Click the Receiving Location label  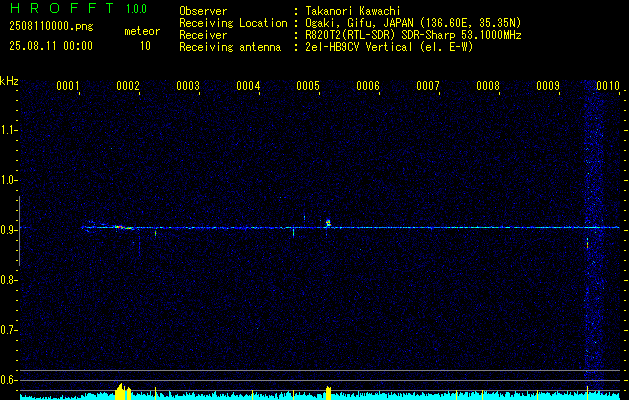[233, 23]
